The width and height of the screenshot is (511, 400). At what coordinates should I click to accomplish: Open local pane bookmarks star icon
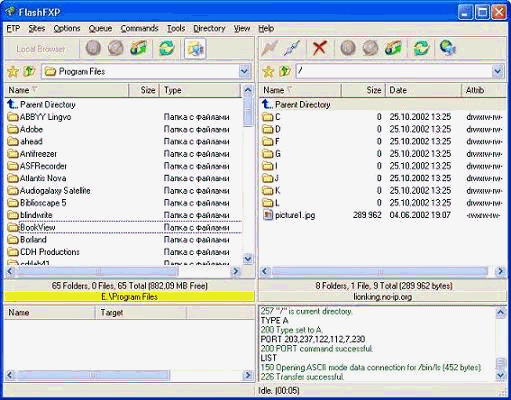pos(13,71)
